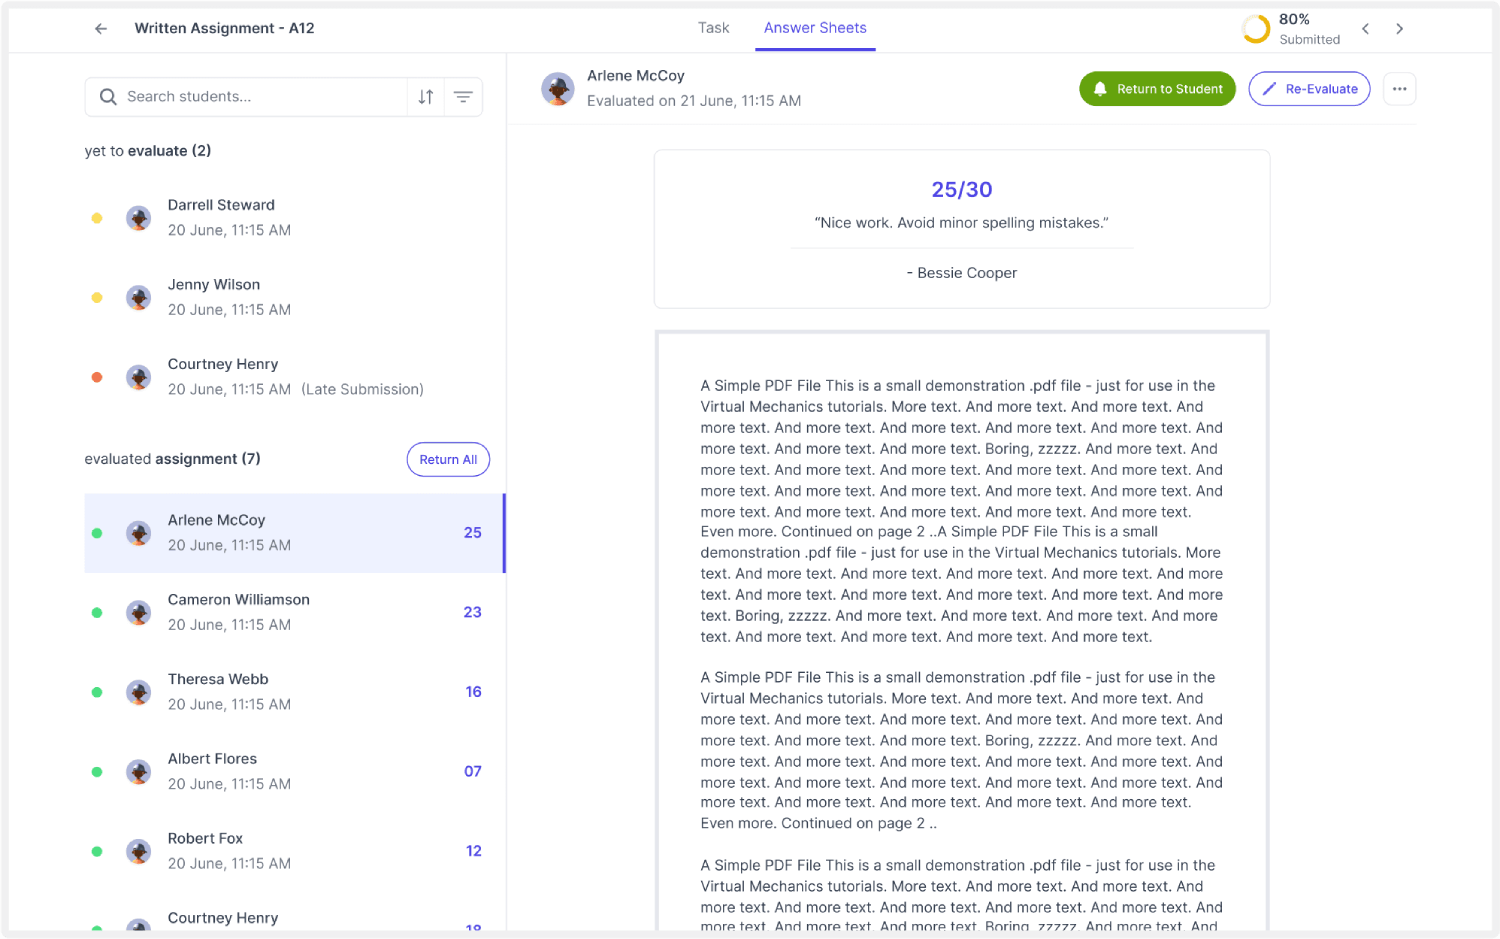The image size is (1500, 939).
Task: Open Darrell Steward's answer sheet
Action: 222,217
